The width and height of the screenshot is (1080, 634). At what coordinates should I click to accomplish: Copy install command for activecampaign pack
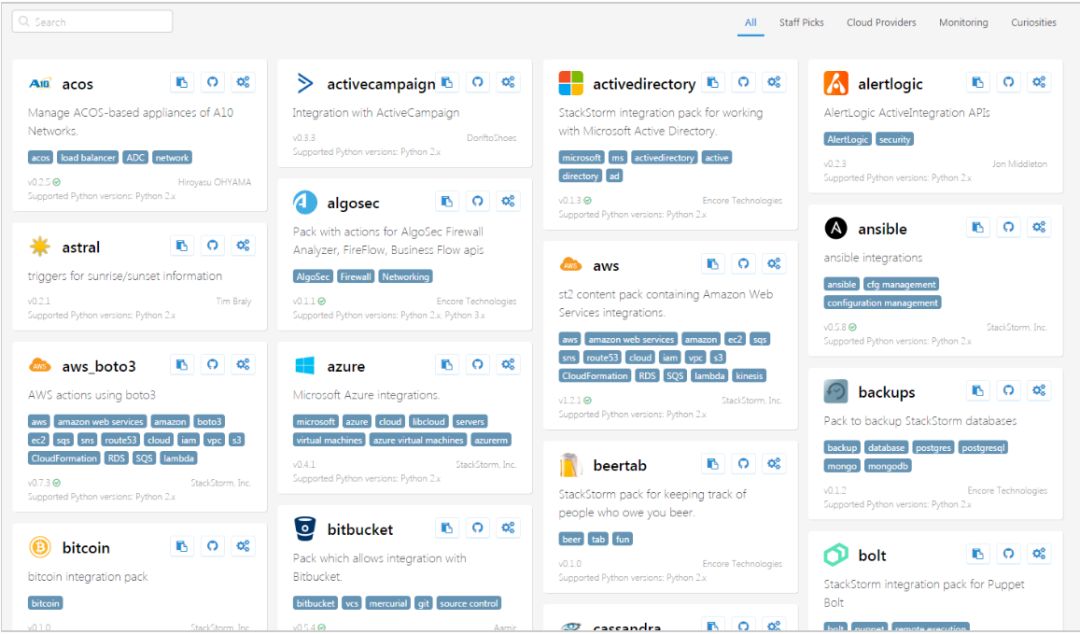pos(447,82)
